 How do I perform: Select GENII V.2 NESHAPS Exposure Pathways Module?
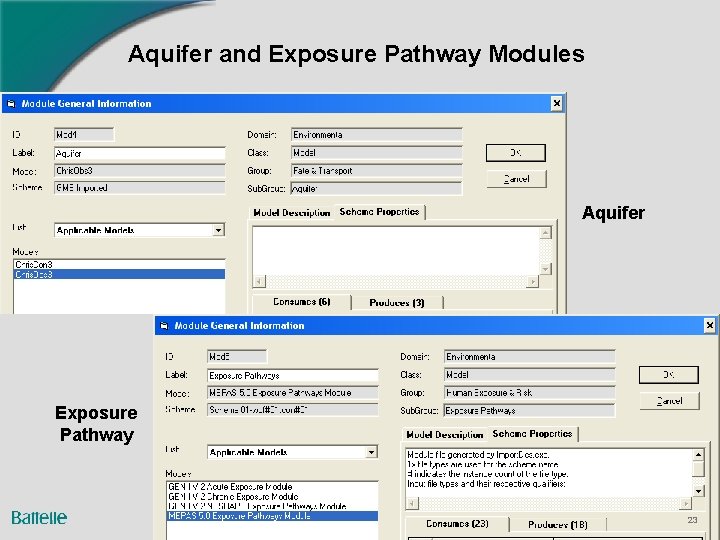click(272, 506)
